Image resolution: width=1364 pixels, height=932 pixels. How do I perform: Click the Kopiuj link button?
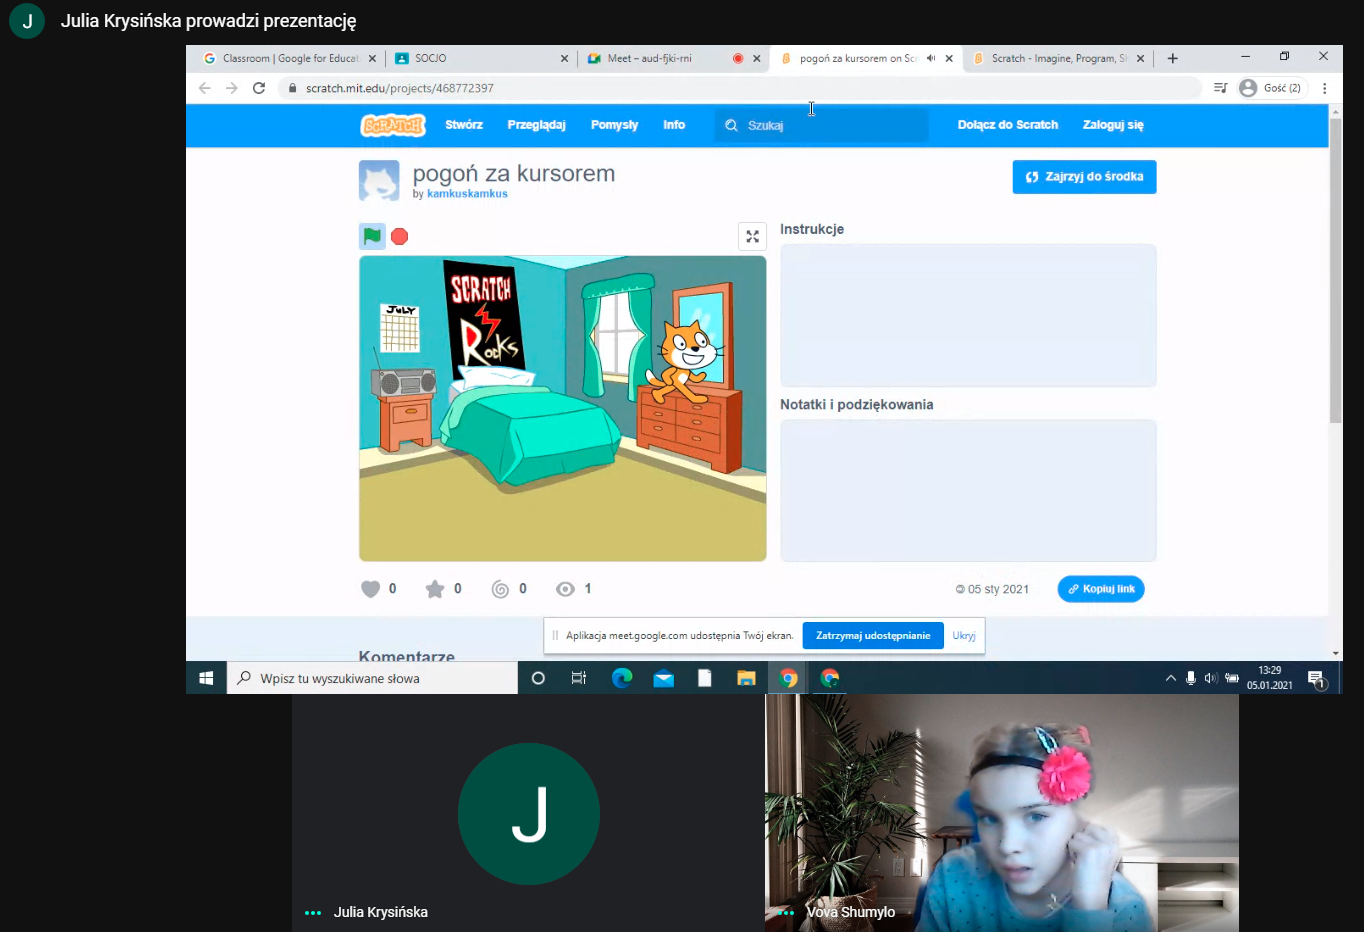[1101, 589]
